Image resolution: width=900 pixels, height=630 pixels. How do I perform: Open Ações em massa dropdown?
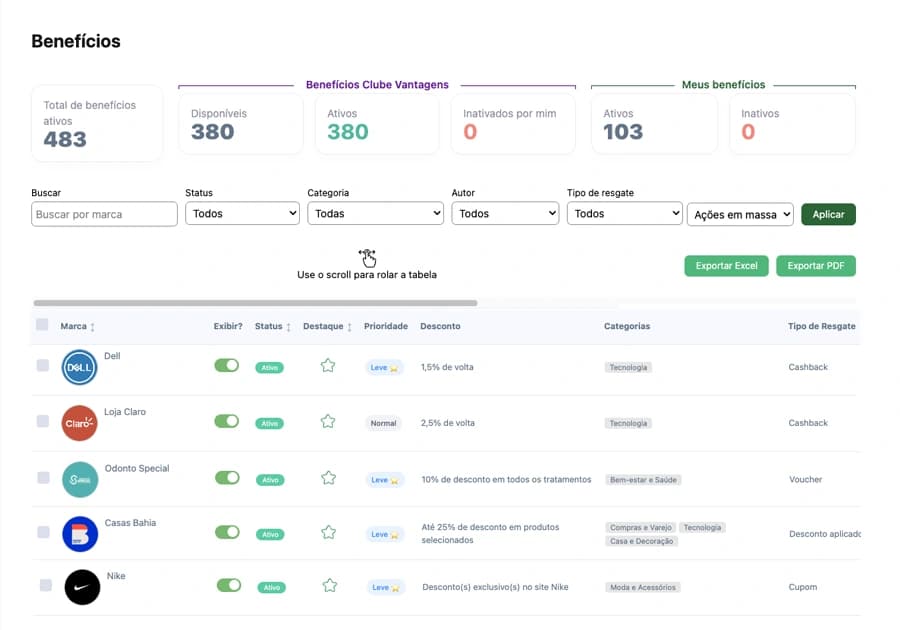click(x=740, y=215)
